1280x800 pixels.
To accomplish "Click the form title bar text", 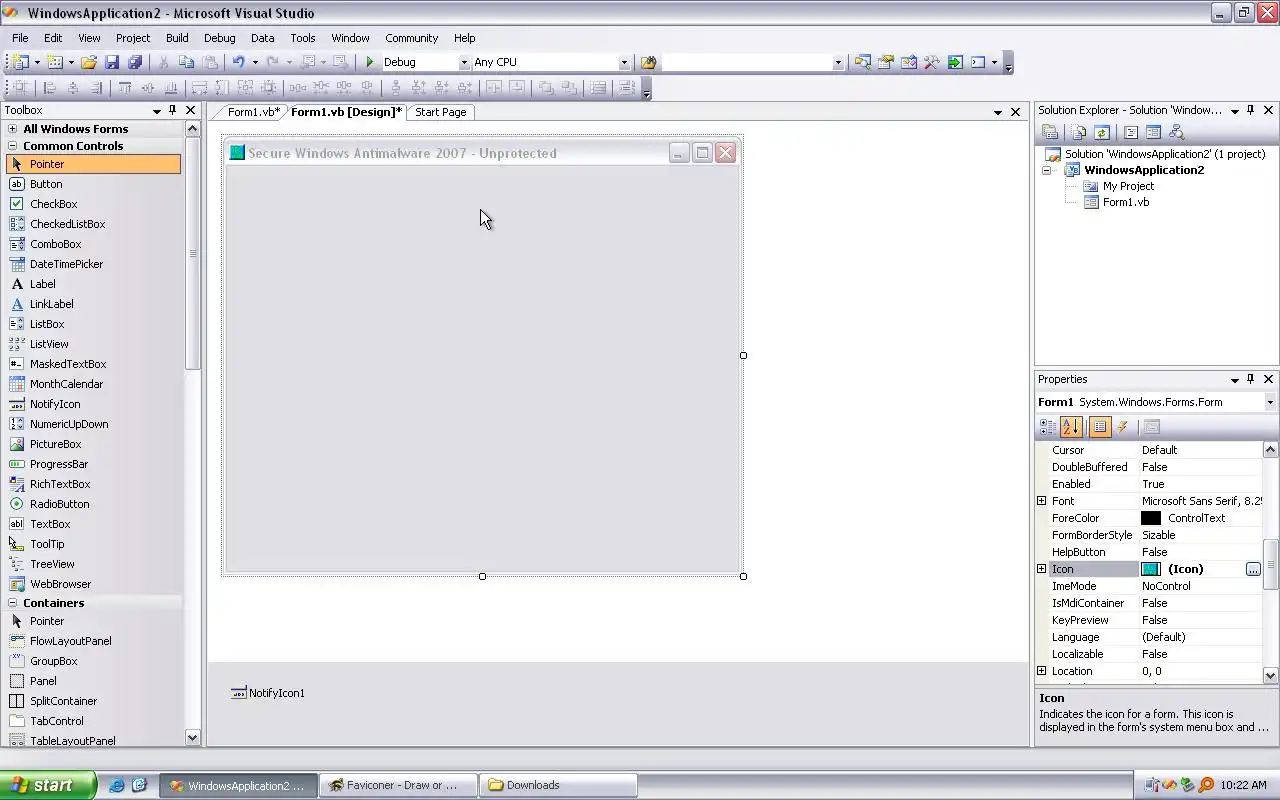I will [x=402, y=153].
